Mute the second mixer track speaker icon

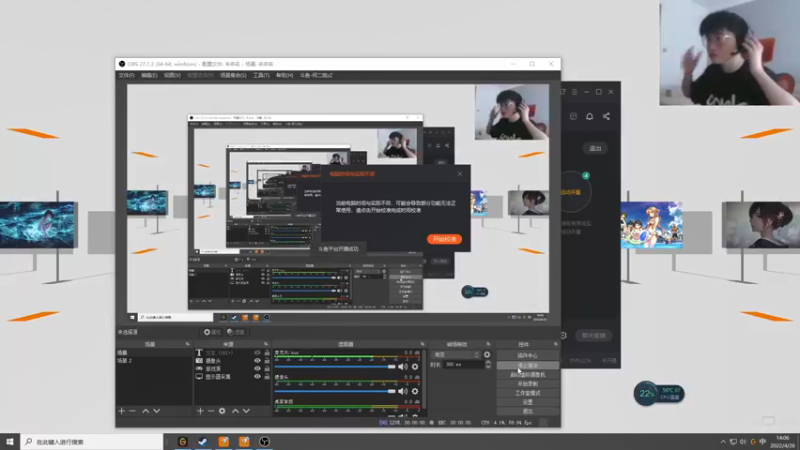point(403,391)
